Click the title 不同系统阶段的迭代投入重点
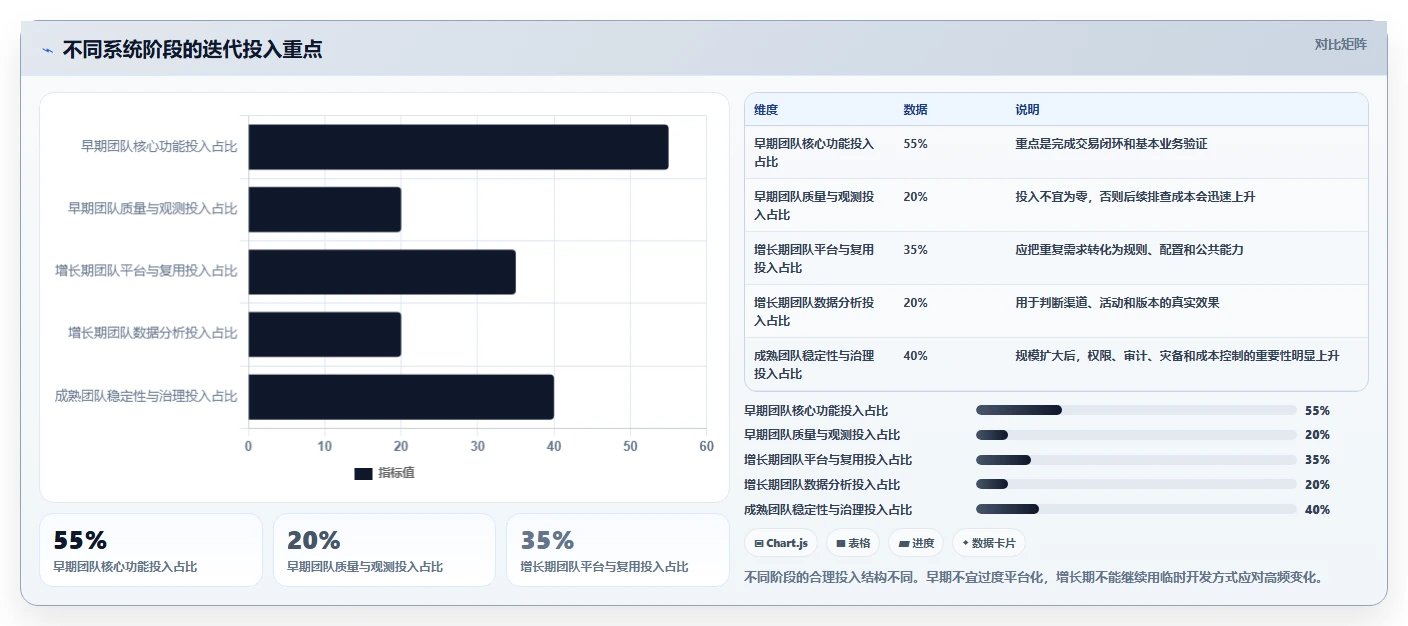Viewport: 1408px width, 626px height. coord(192,50)
